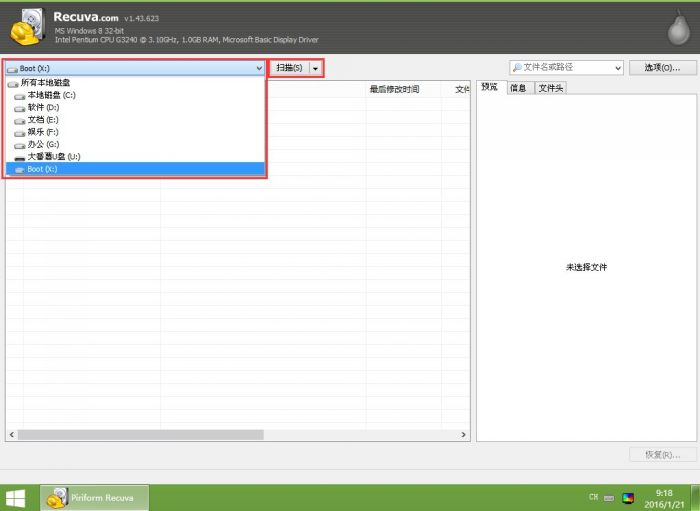Click the colorful display tray icon

pos(628,497)
